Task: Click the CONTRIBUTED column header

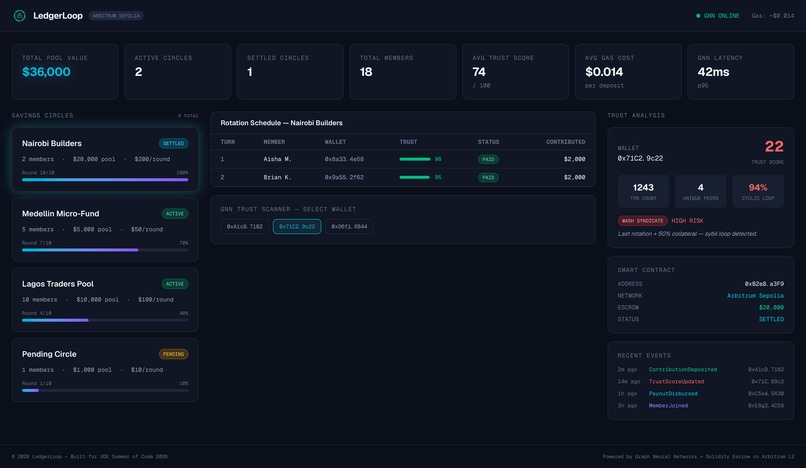Action: [565, 142]
